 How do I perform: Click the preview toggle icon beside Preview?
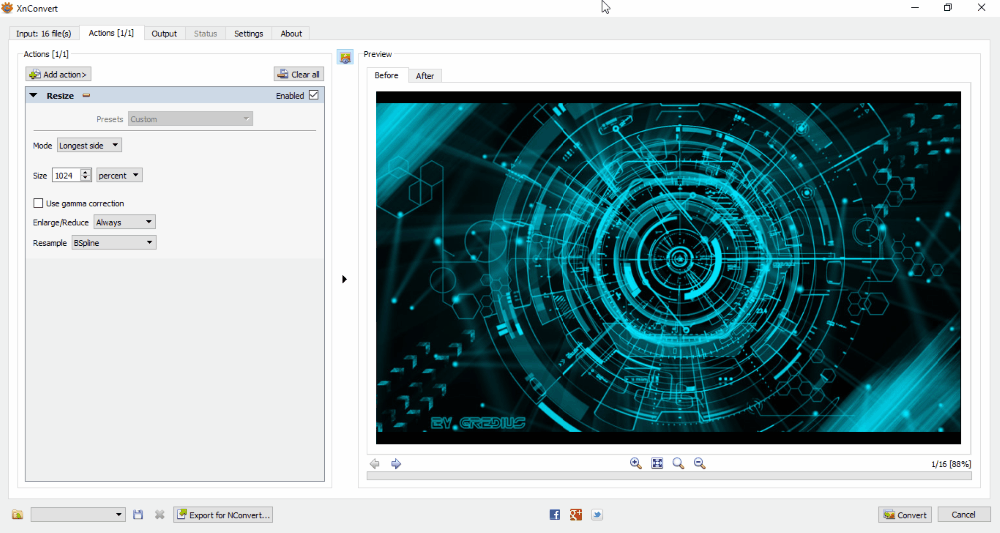click(x=345, y=57)
